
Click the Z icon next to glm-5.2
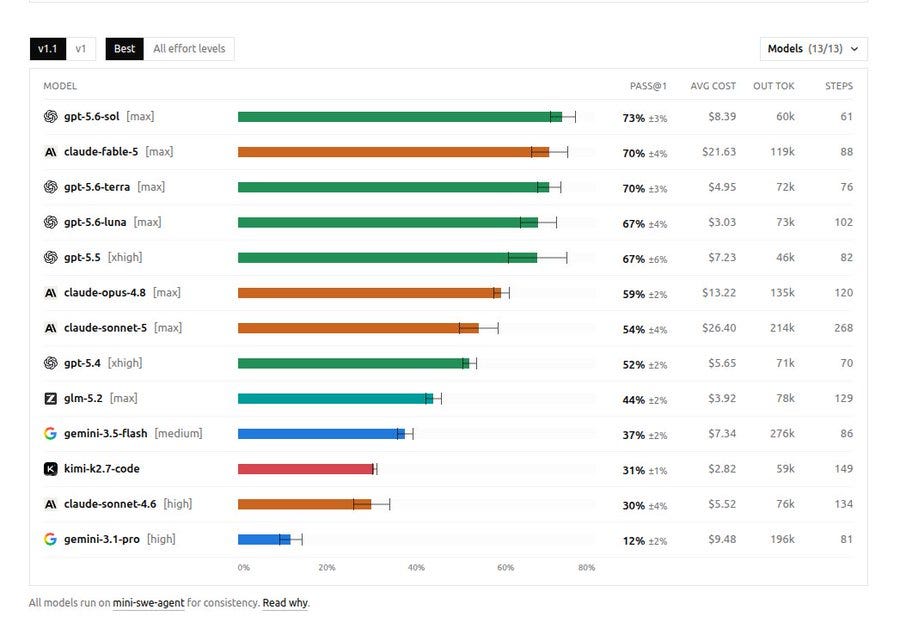(51, 398)
